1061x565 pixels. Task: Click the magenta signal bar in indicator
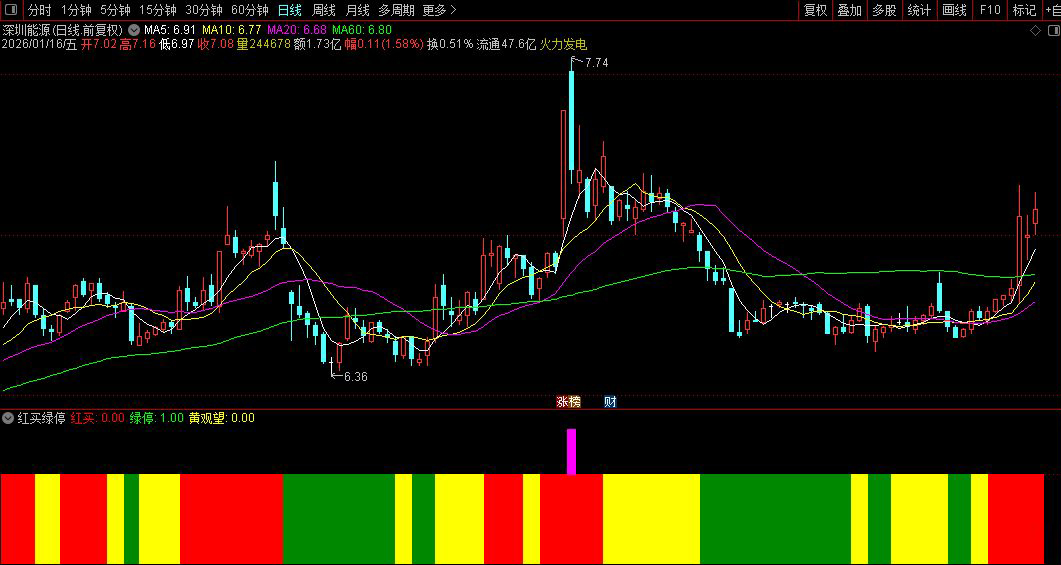click(571, 451)
